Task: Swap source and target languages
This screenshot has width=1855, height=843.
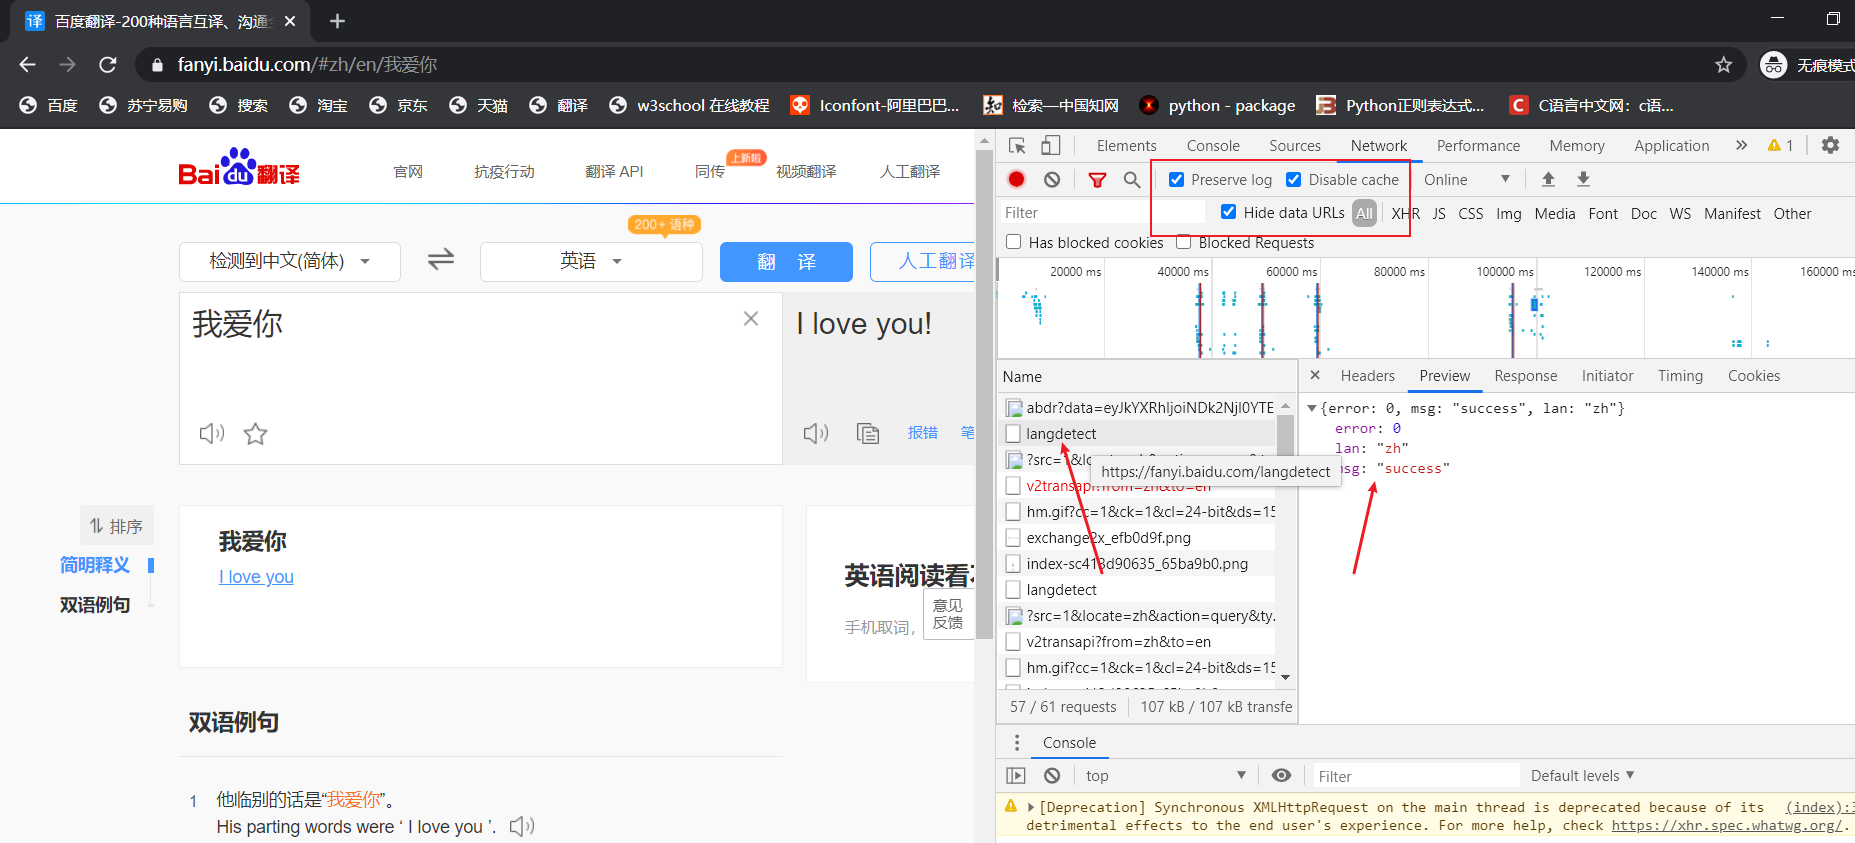Action: point(441,260)
